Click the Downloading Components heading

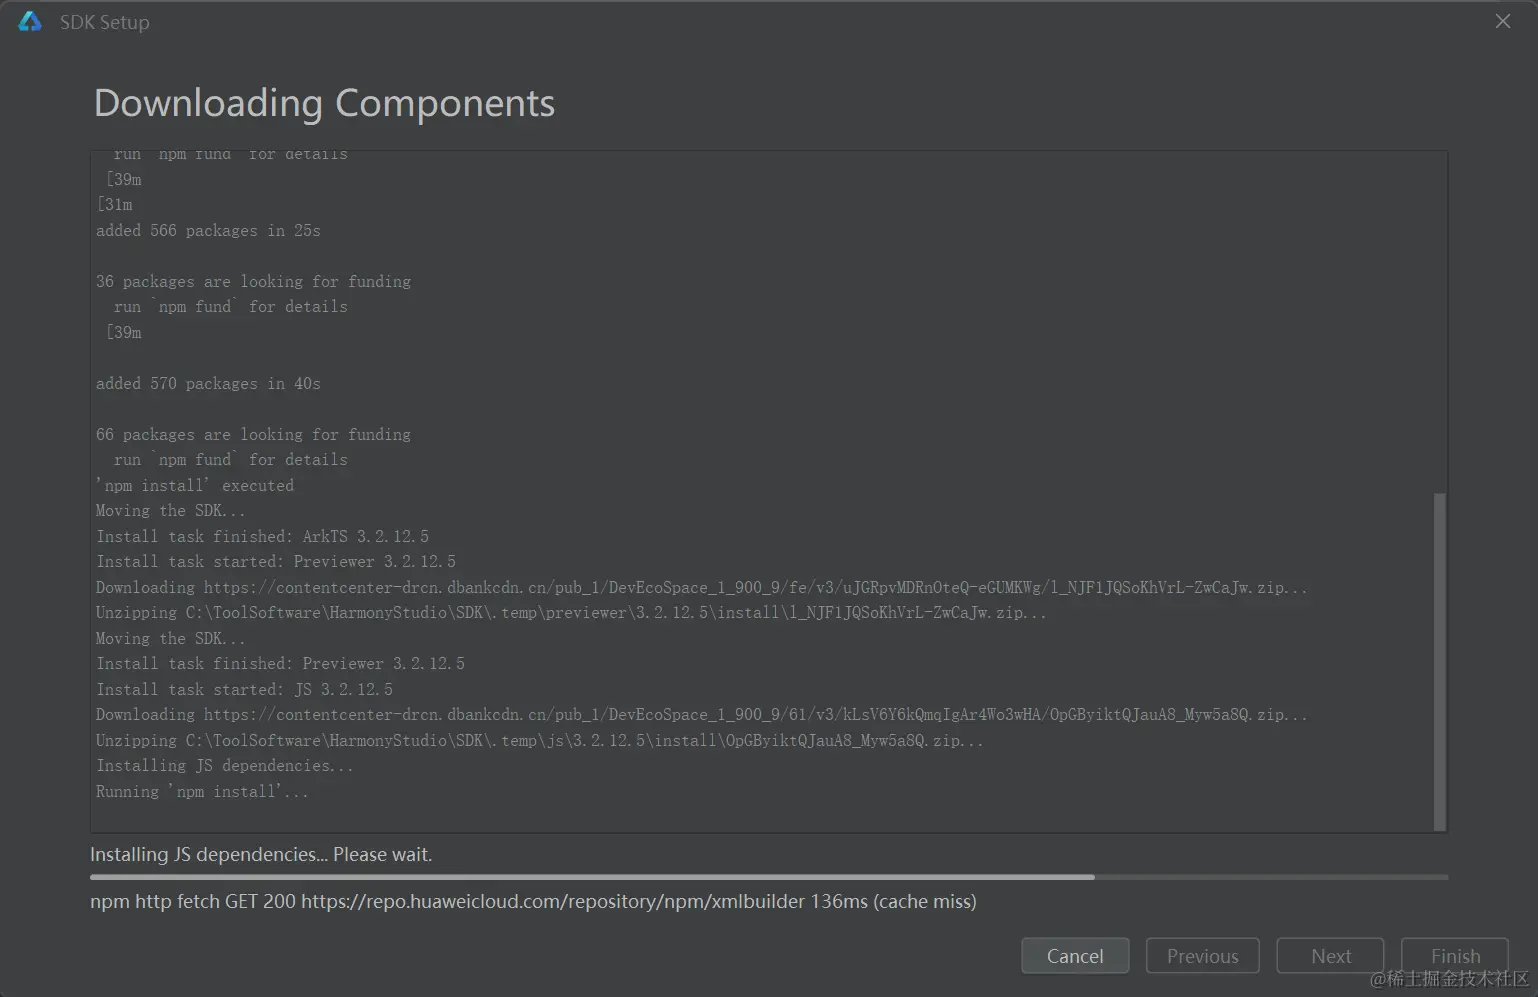(324, 103)
